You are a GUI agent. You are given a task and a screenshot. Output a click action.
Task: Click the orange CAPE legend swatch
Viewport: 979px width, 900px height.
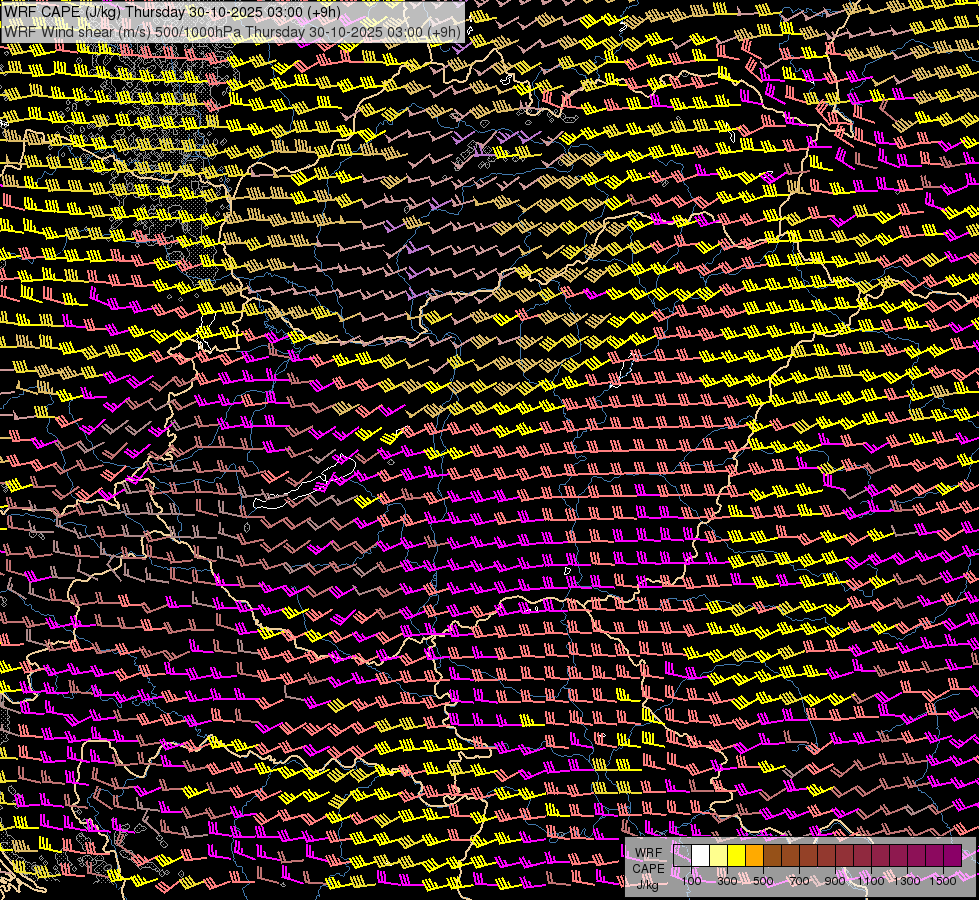coord(754,855)
